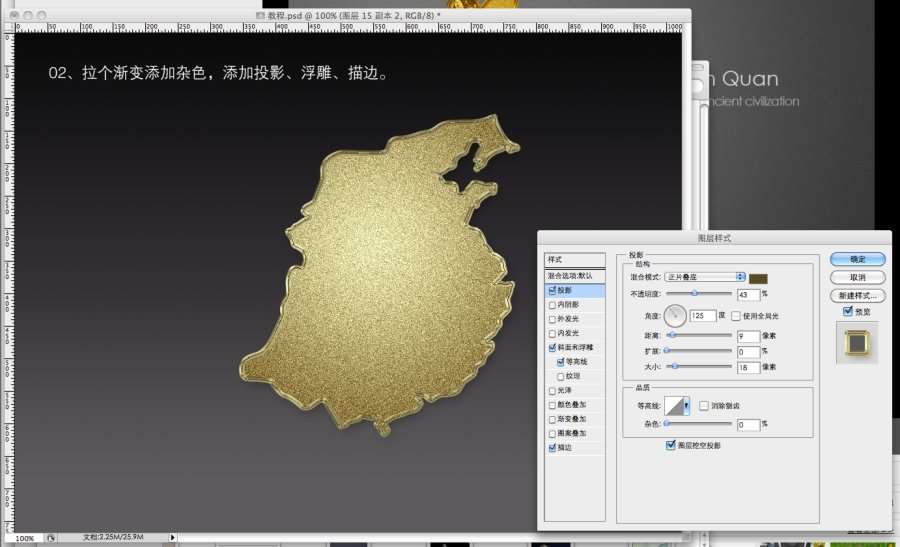Click the 等高线 contour curve thumbnail

click(677, 405)
